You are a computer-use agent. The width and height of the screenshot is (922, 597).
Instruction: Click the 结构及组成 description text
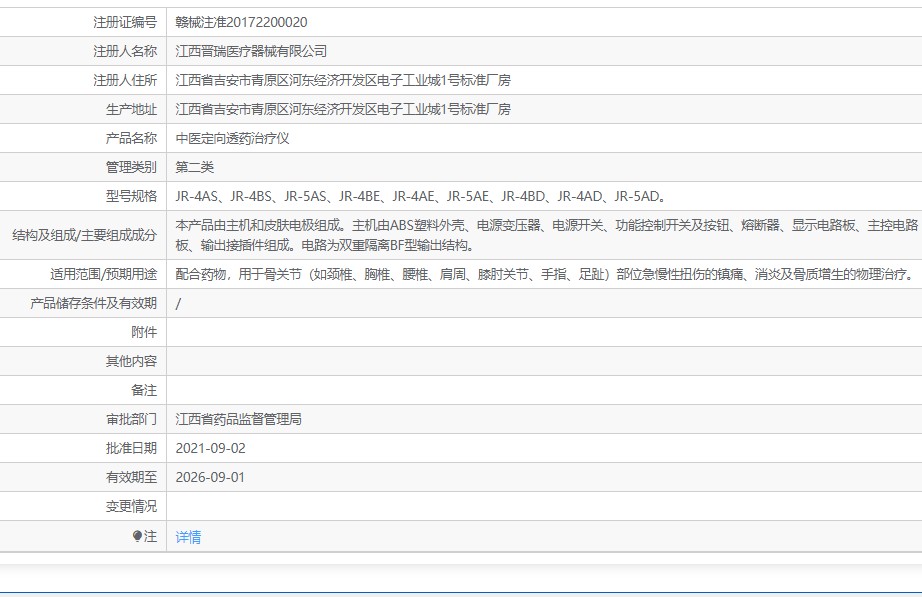click(x=546, y=235)
